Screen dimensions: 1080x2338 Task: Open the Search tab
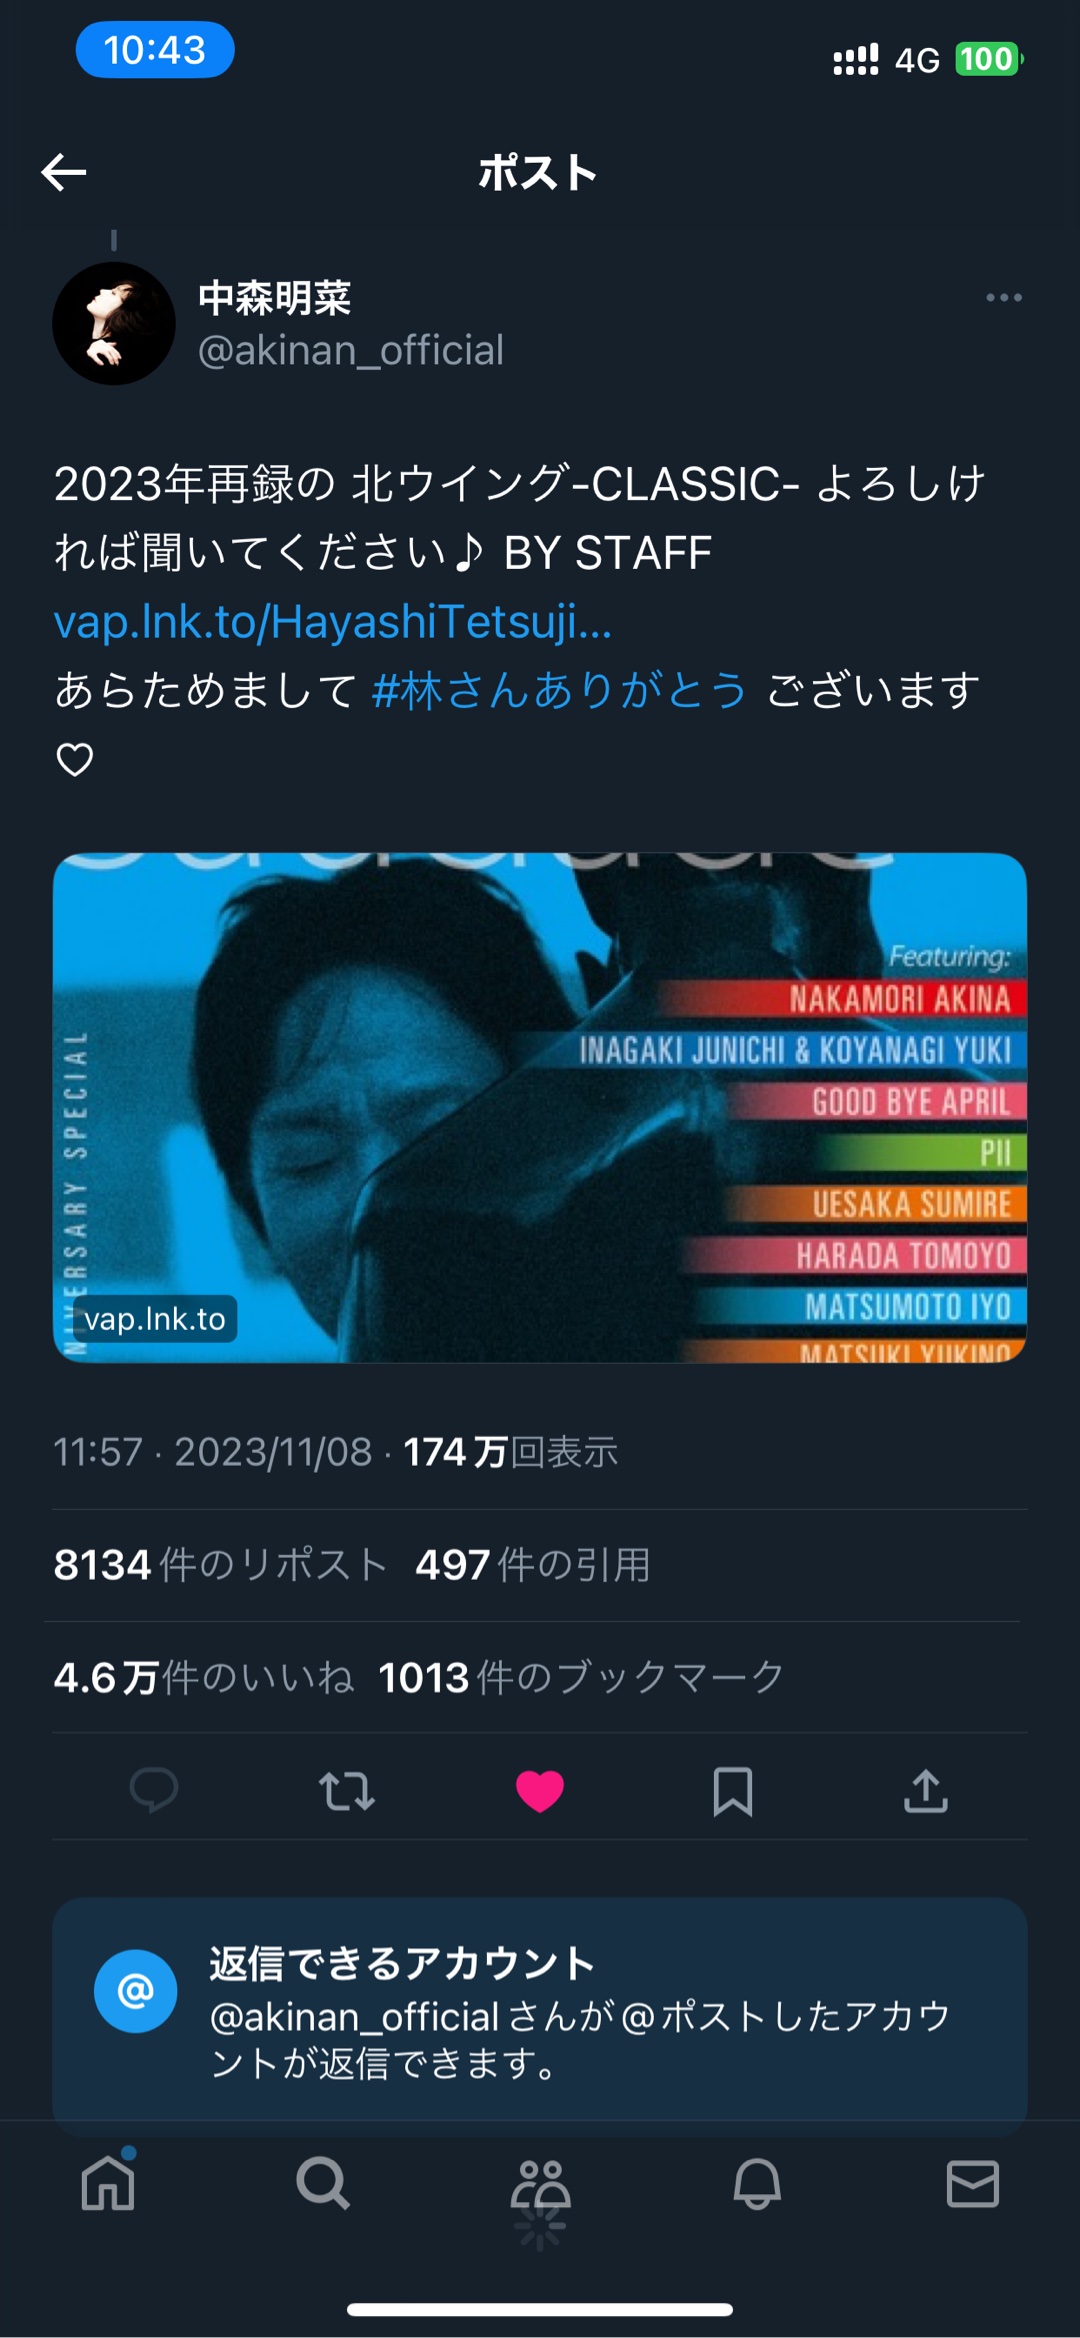coord(323,2182)
